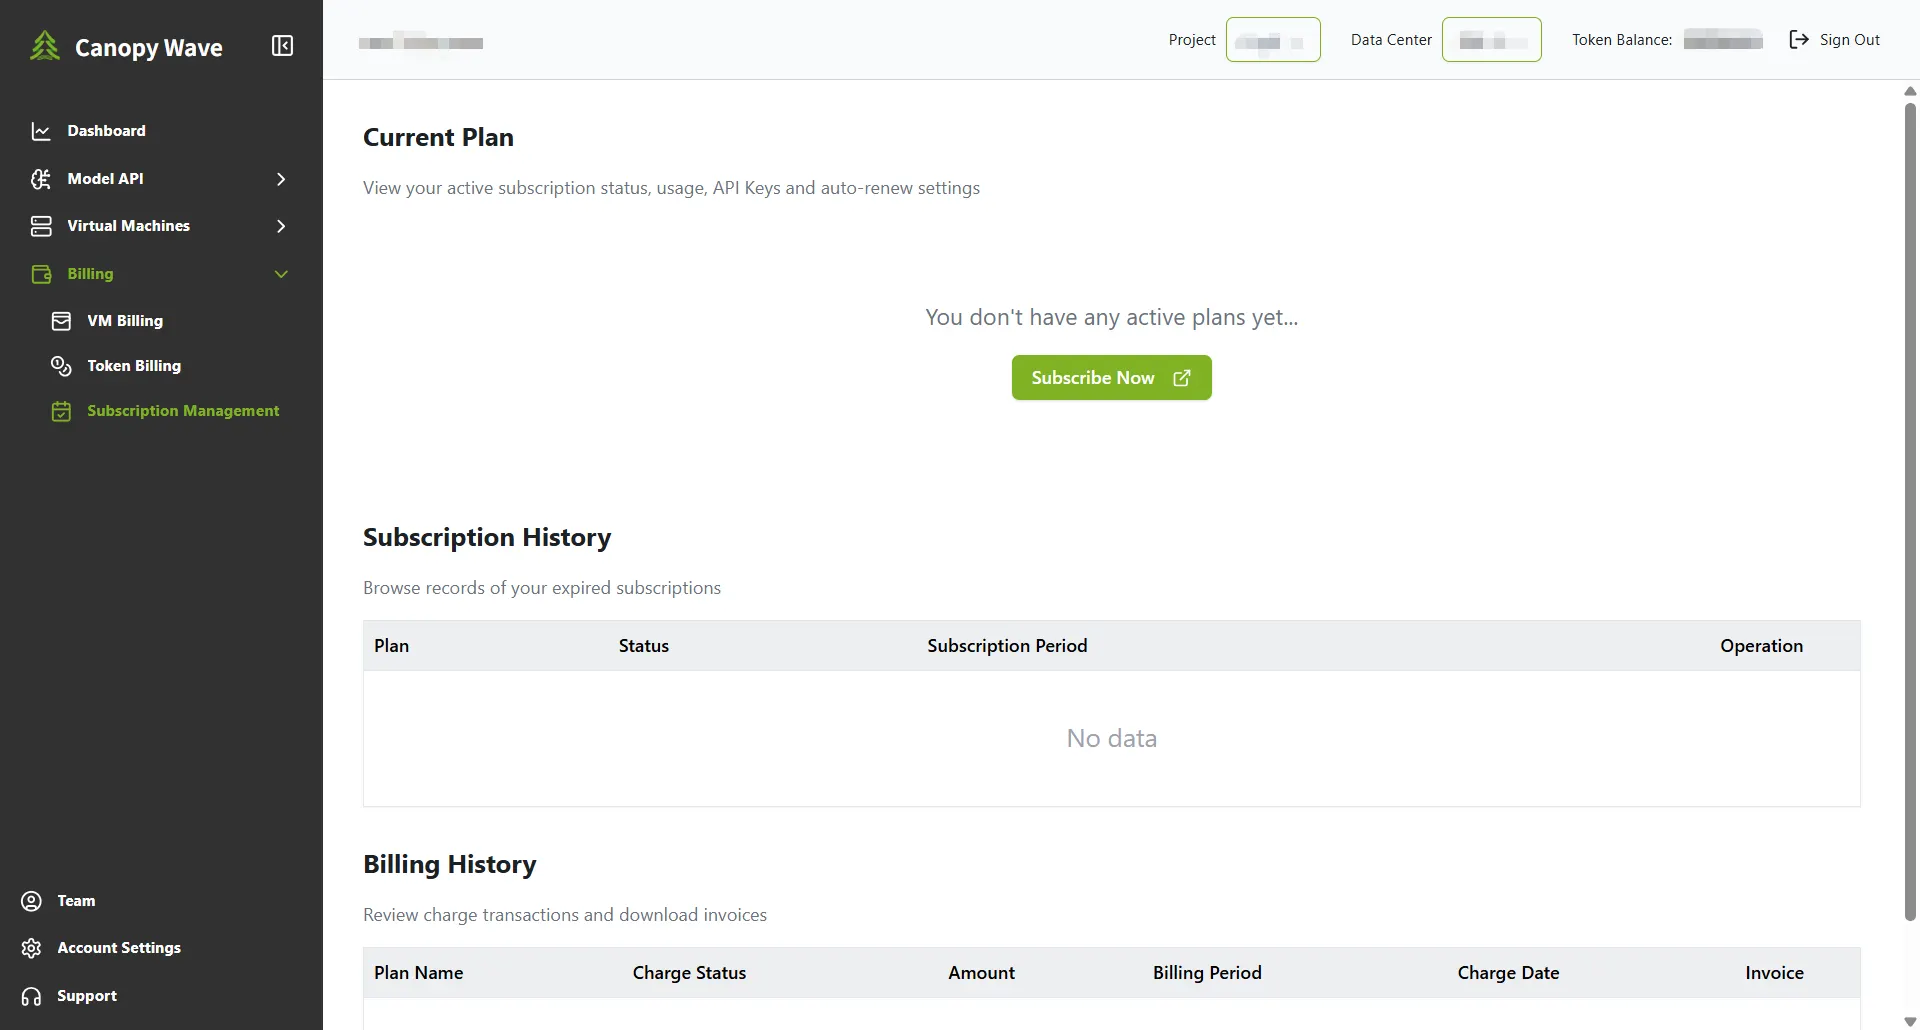Image resolution: width=1920 pixels, height=1030 pixels.
Task: Click the Billing wallet icon
Action: pos(41,274)
